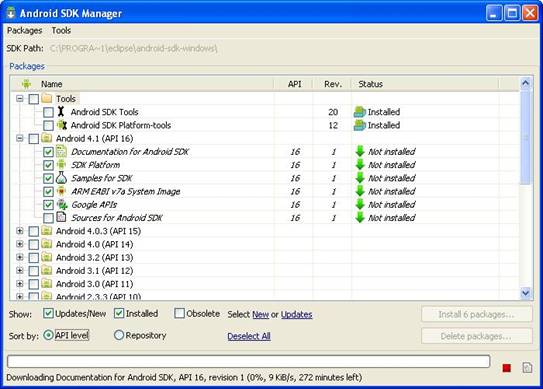Click the Tools folder icon
Image resolution: width=543 pixels, height=389 pixels.
[46, 98]
